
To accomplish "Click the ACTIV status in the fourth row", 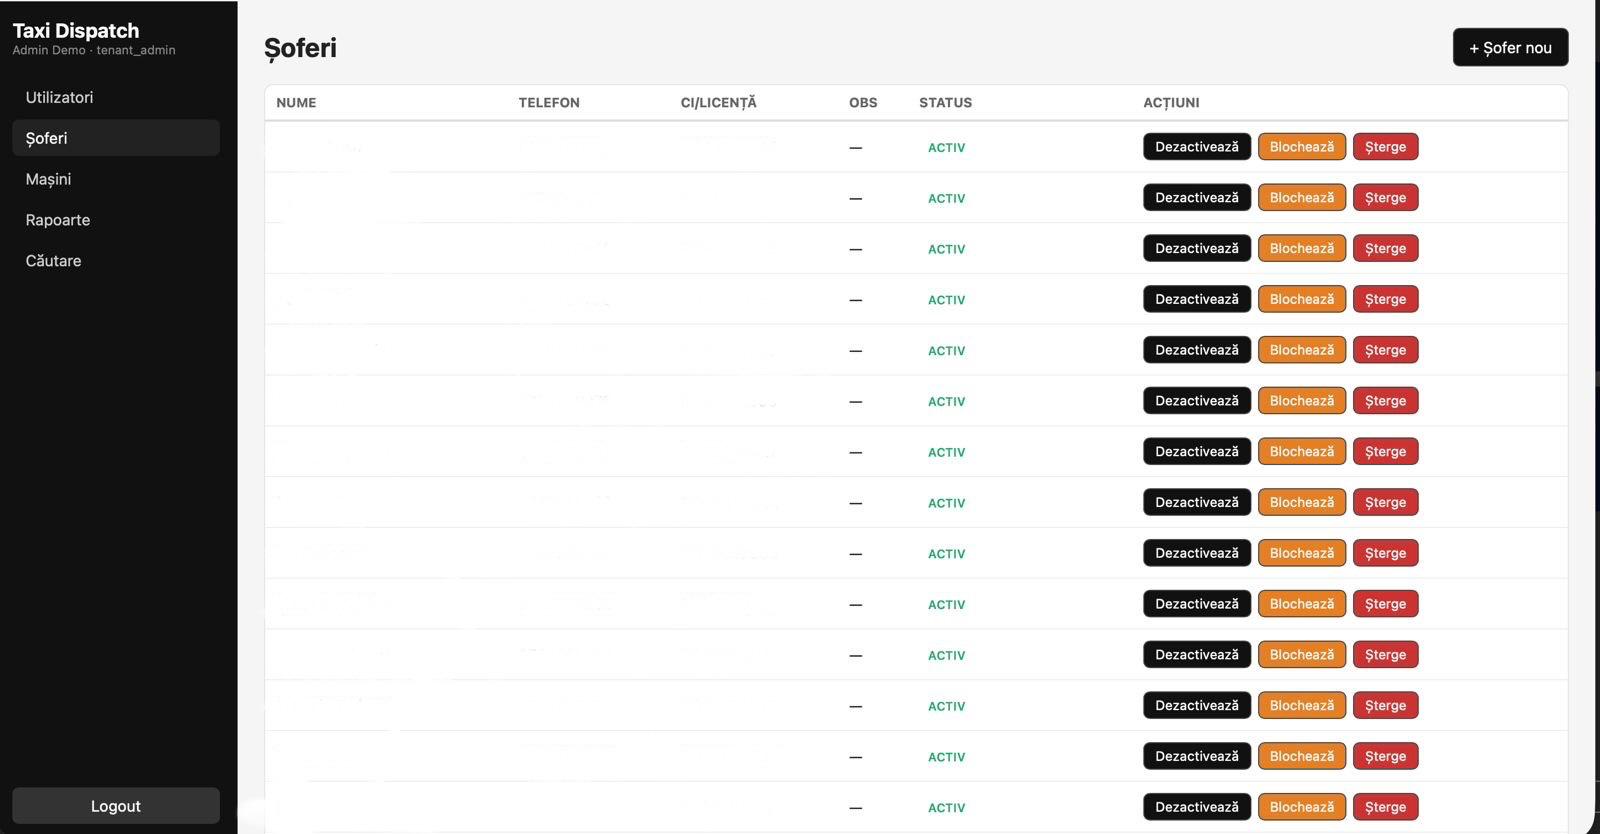I will [946, 300].
